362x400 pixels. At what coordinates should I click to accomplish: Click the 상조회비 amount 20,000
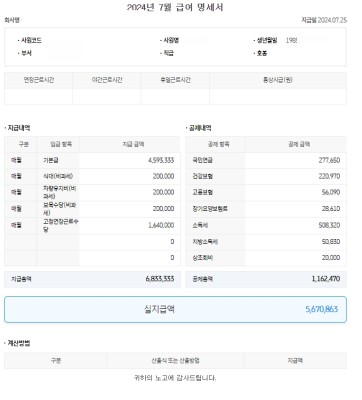click(331, 258)
